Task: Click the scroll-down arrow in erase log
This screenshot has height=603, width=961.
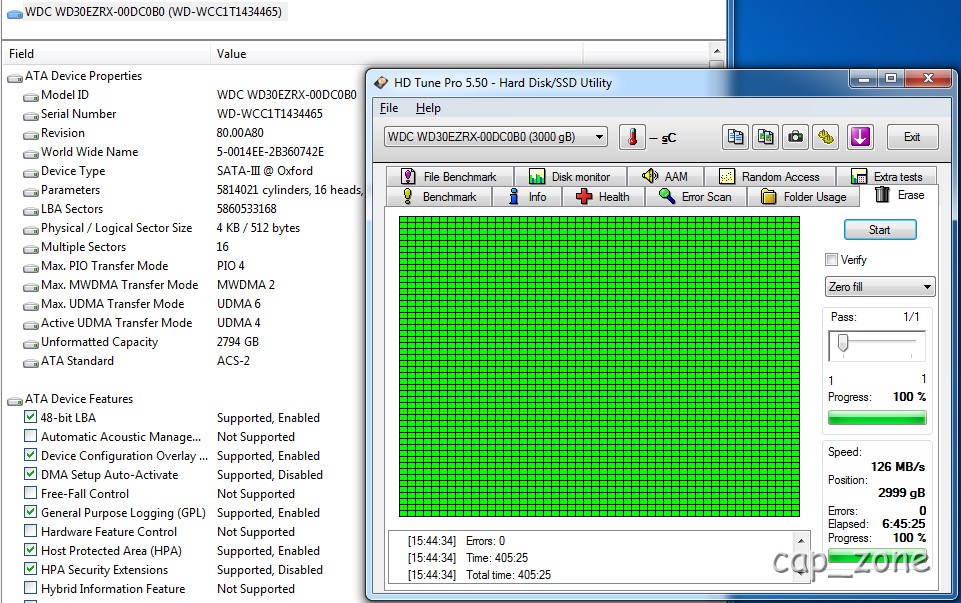Action: pos(800,575)
